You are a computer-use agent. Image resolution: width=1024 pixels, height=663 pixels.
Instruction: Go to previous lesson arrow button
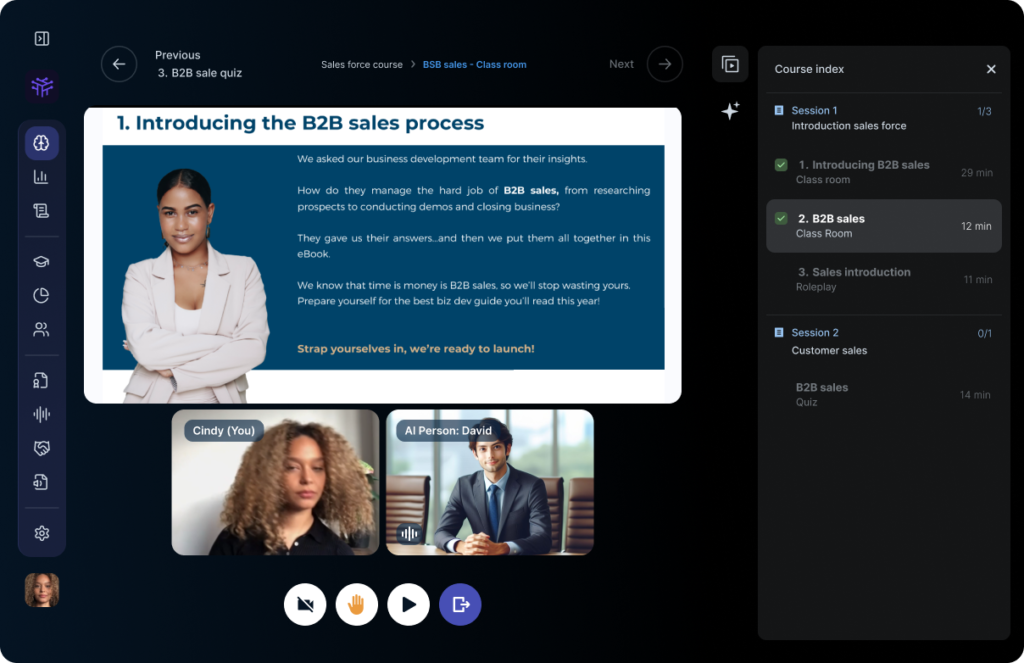pyautogui.click(x=119, y=64)
